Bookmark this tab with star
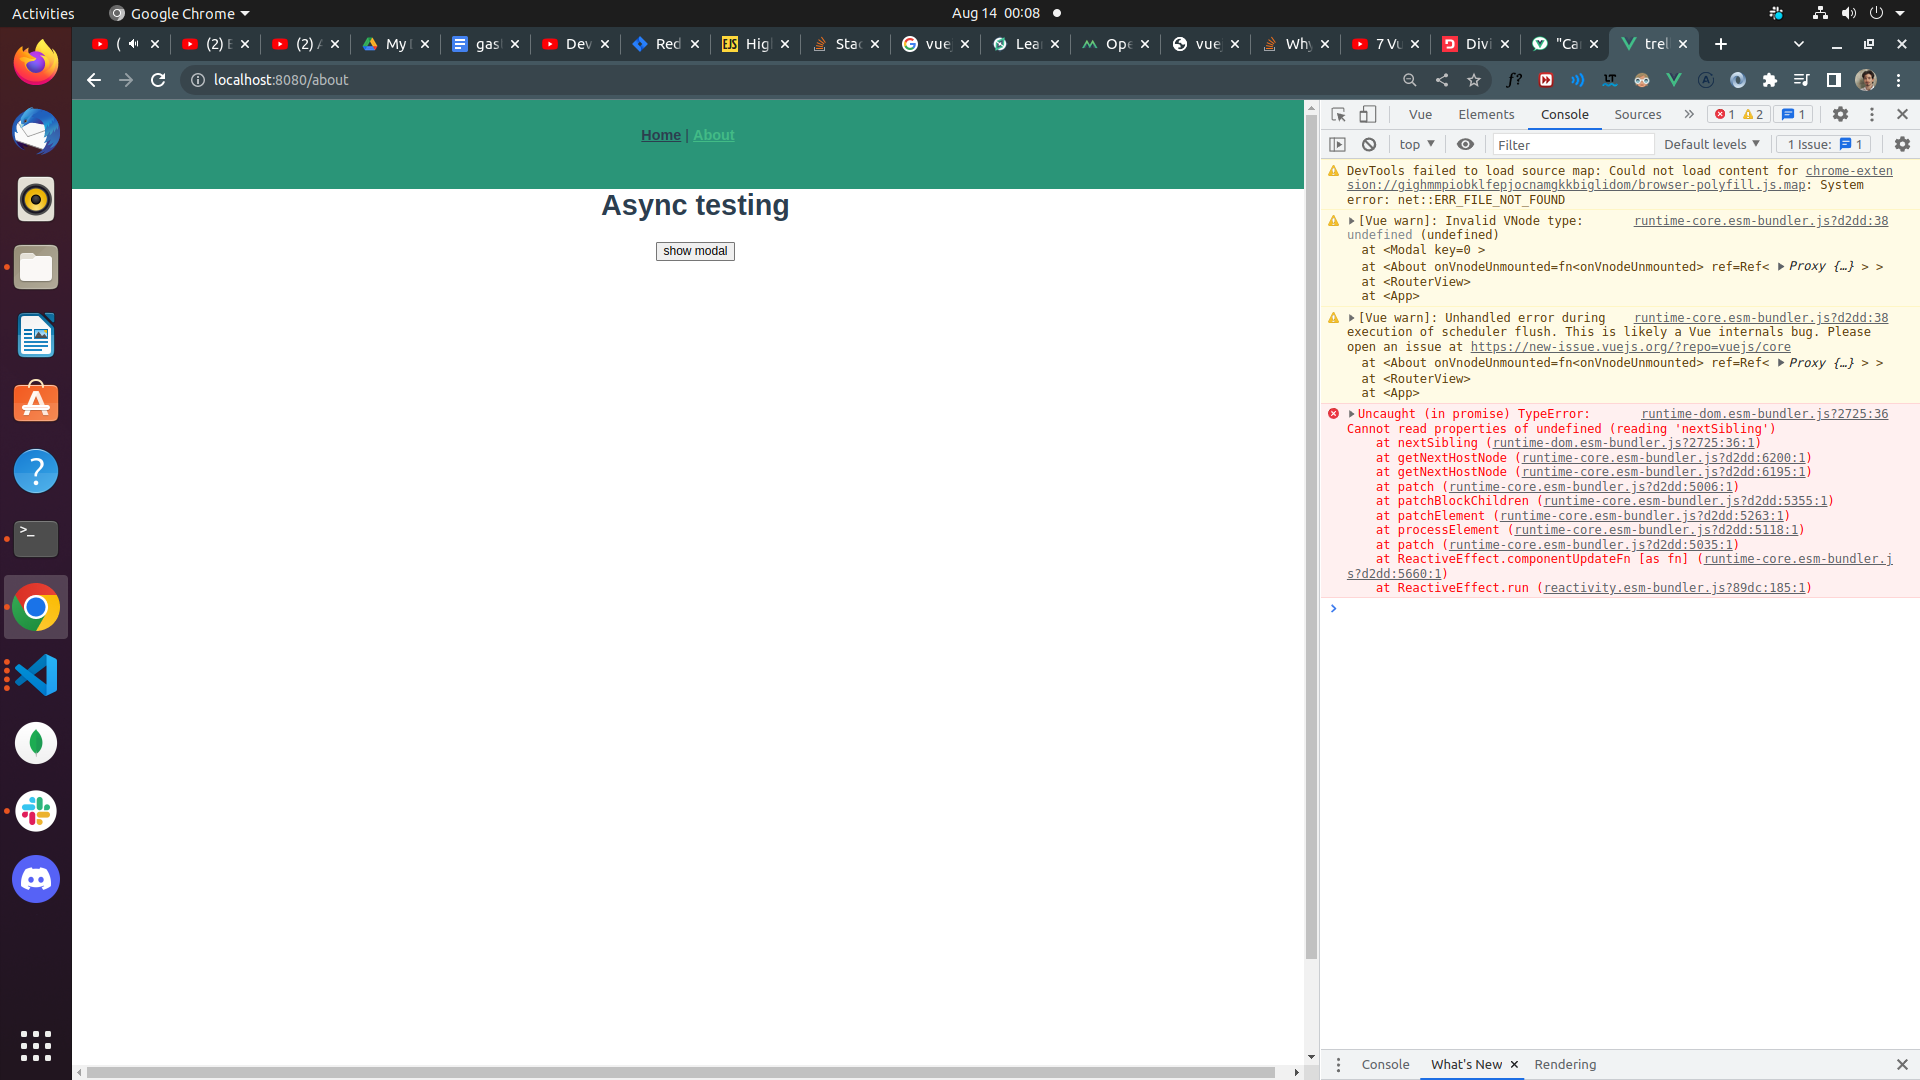1920x1080 pixels. pos(1473,80)
